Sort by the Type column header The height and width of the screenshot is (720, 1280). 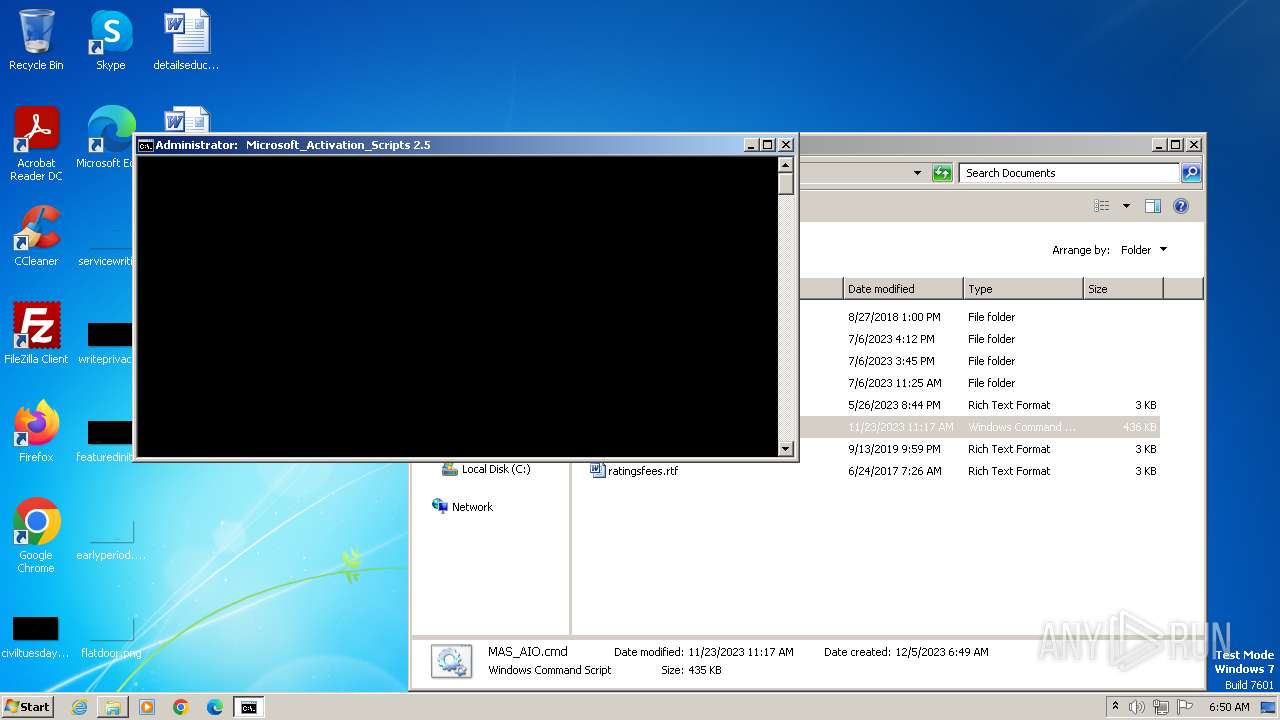coord(1022,289)
